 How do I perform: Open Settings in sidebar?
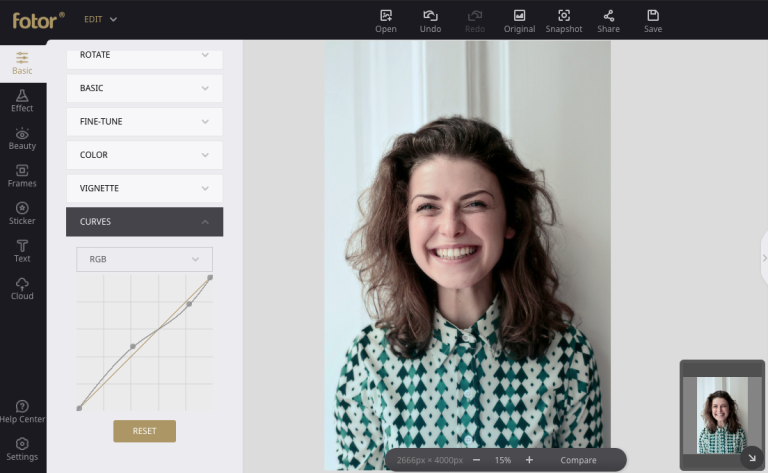(x=23, y=449)
